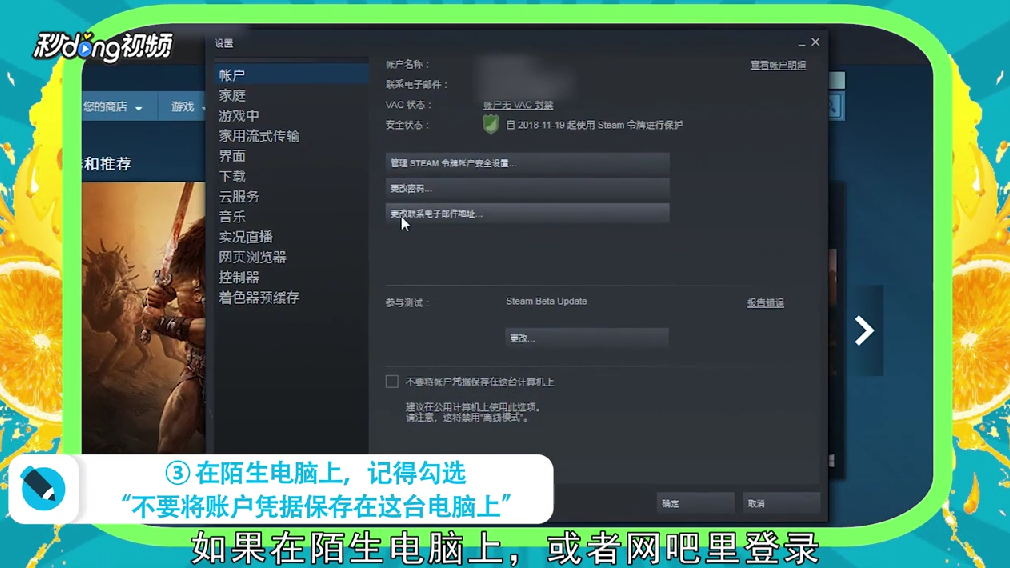Switch to the 界面 settings category

[233, 156]
